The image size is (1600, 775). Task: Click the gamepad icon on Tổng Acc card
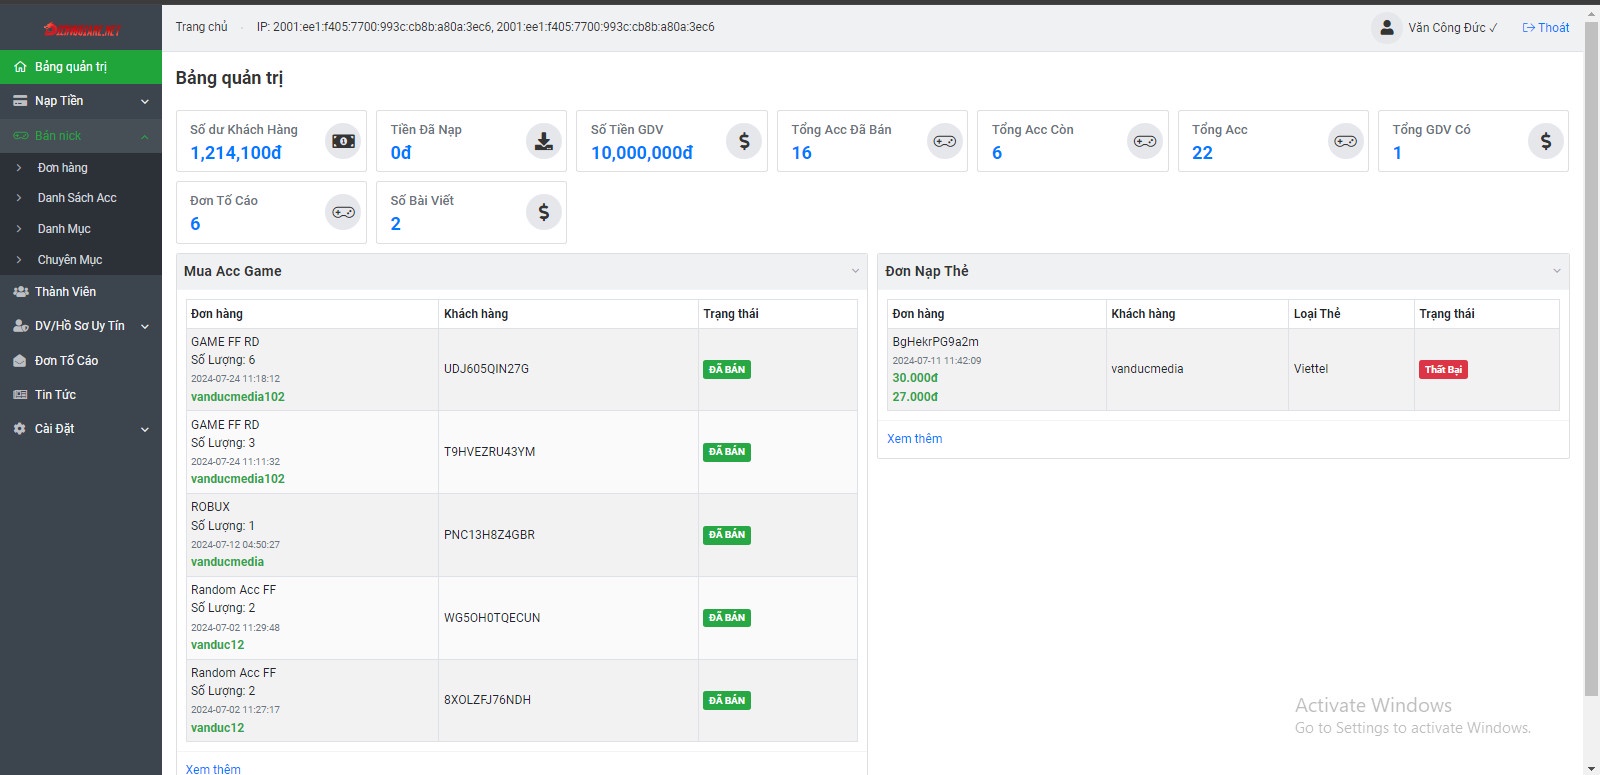(x=1346, y=141)
